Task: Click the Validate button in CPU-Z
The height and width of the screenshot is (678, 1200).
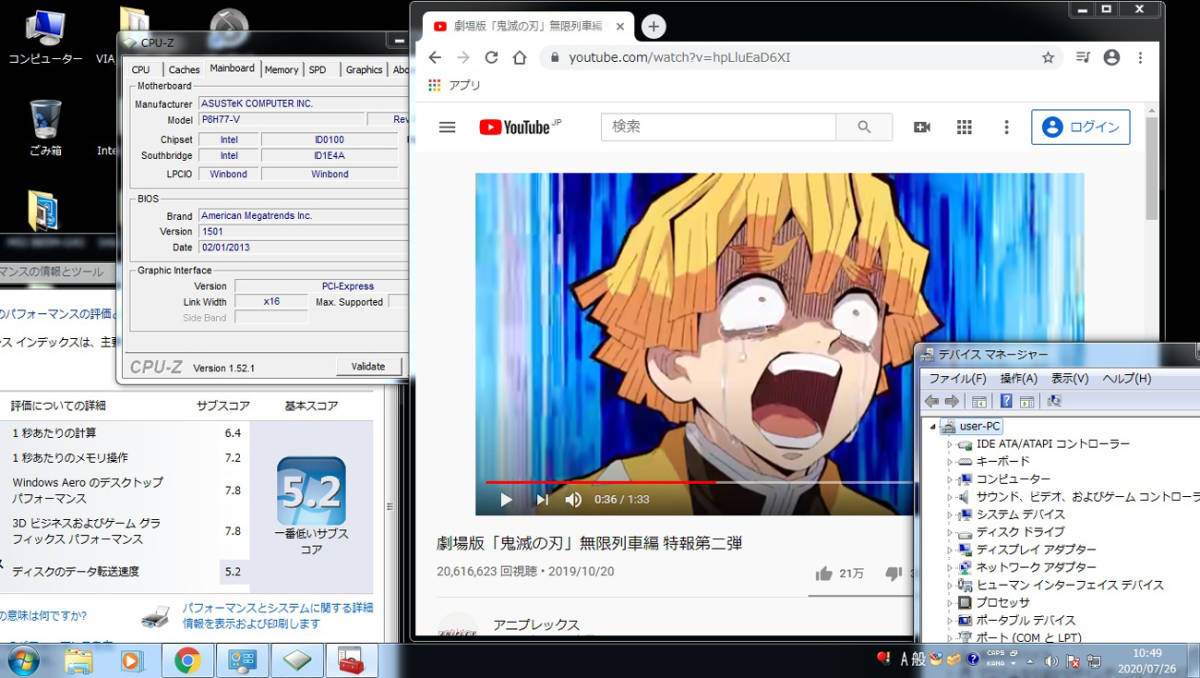Action: pos(368,366)
